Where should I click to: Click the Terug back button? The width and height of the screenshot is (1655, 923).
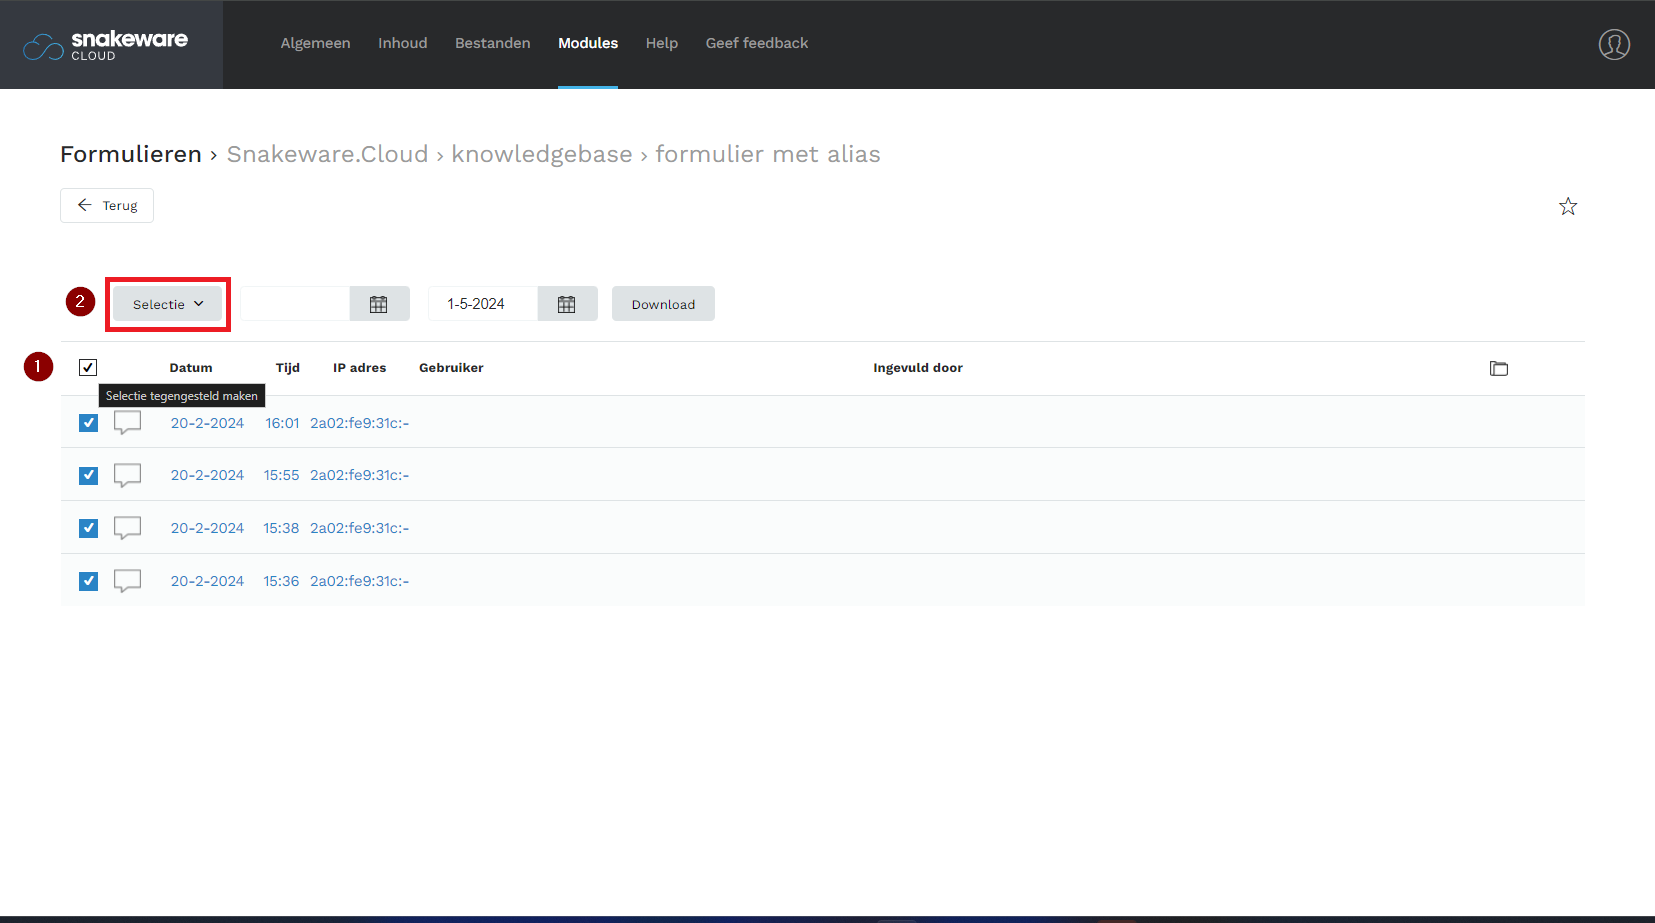tap(107, 205)
